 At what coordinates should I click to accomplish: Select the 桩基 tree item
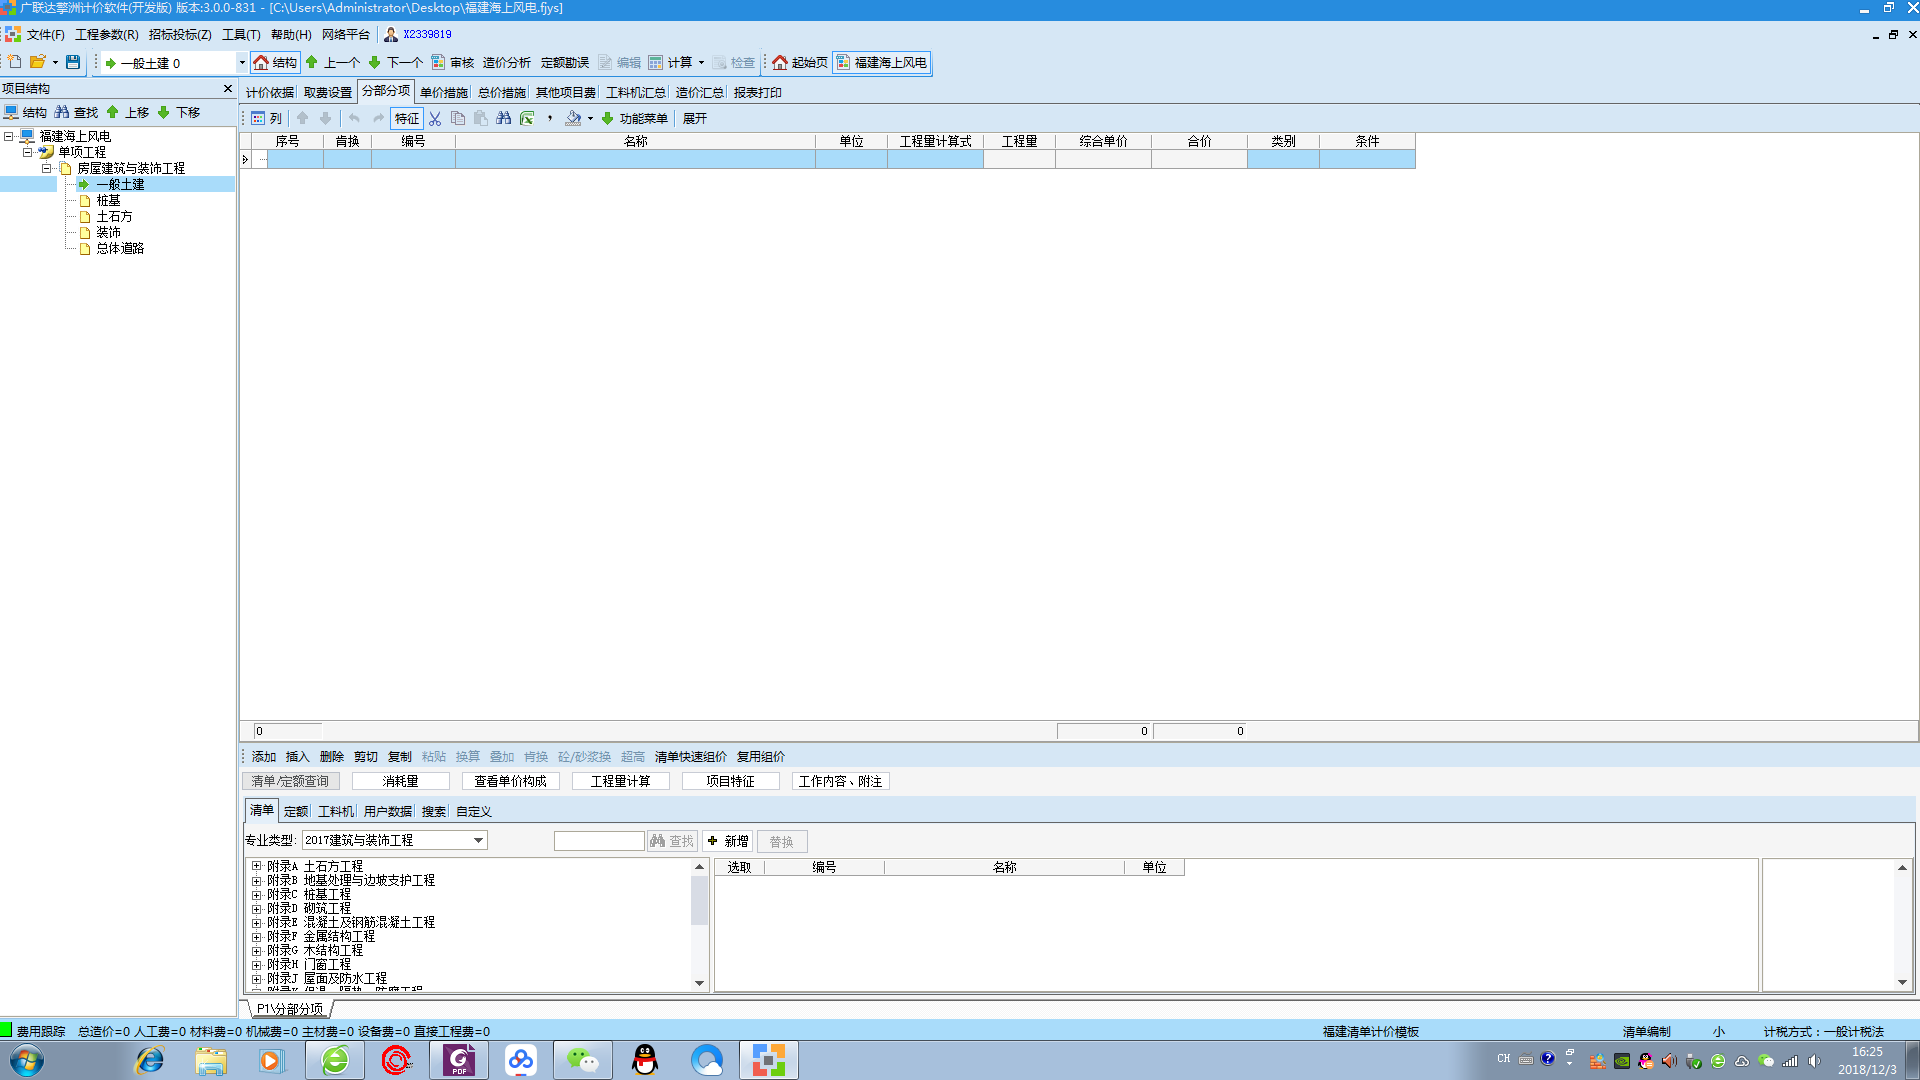[108, 200]
